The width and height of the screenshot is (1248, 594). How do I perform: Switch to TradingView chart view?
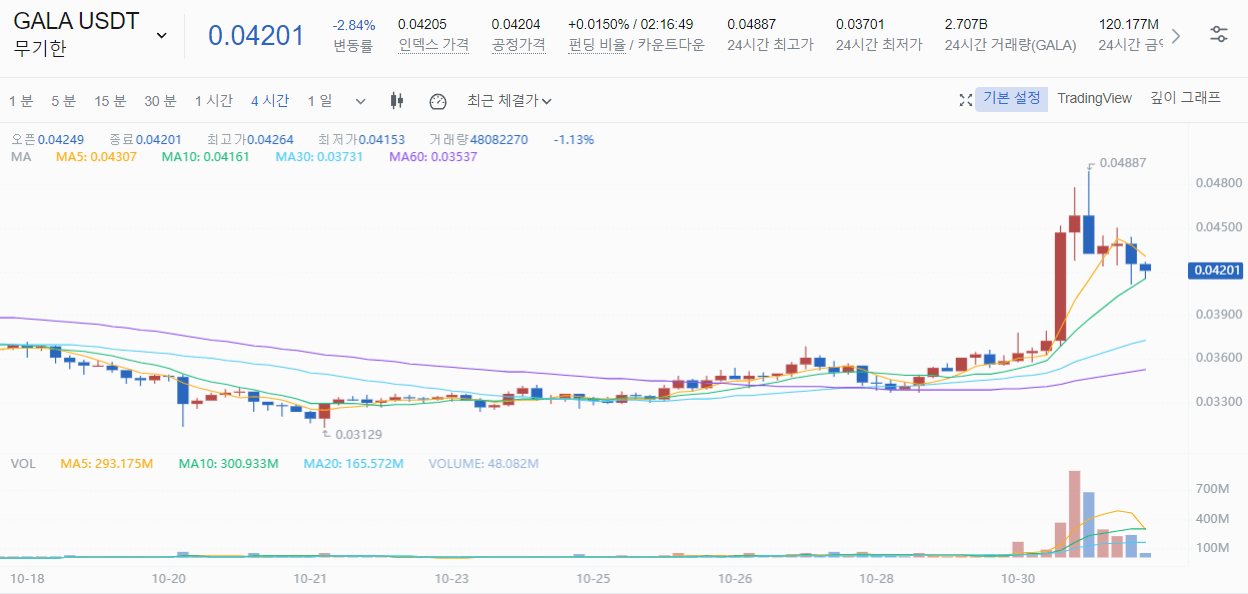(1094, 98)
